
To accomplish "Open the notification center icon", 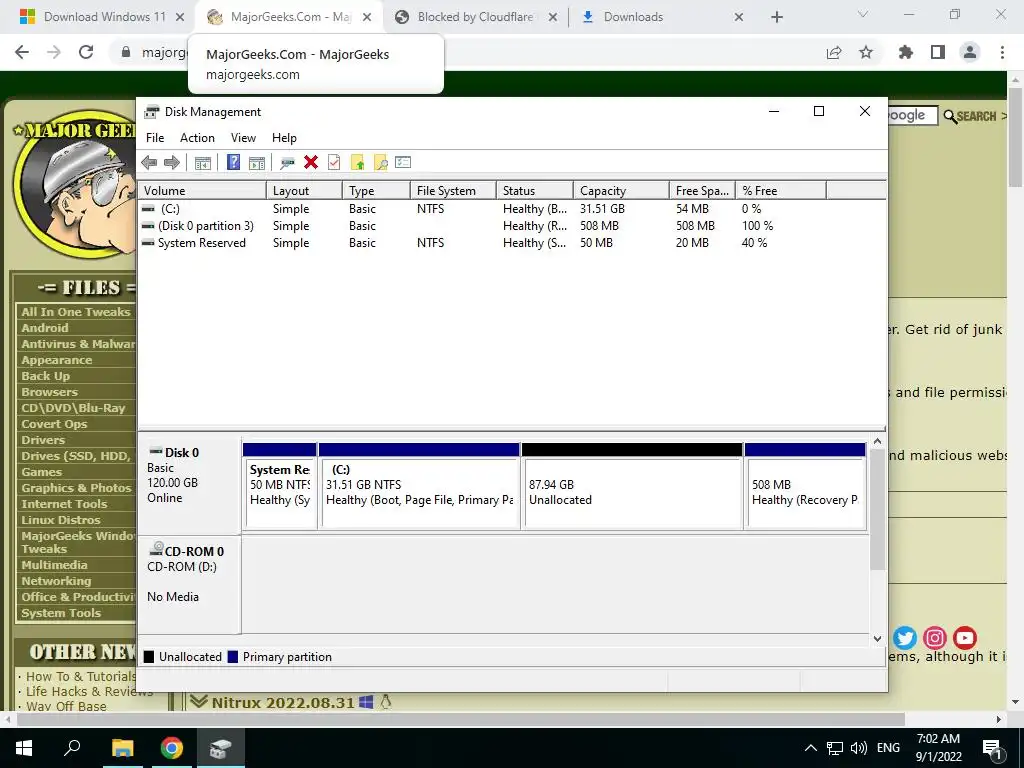I will [x=993, y=748].
